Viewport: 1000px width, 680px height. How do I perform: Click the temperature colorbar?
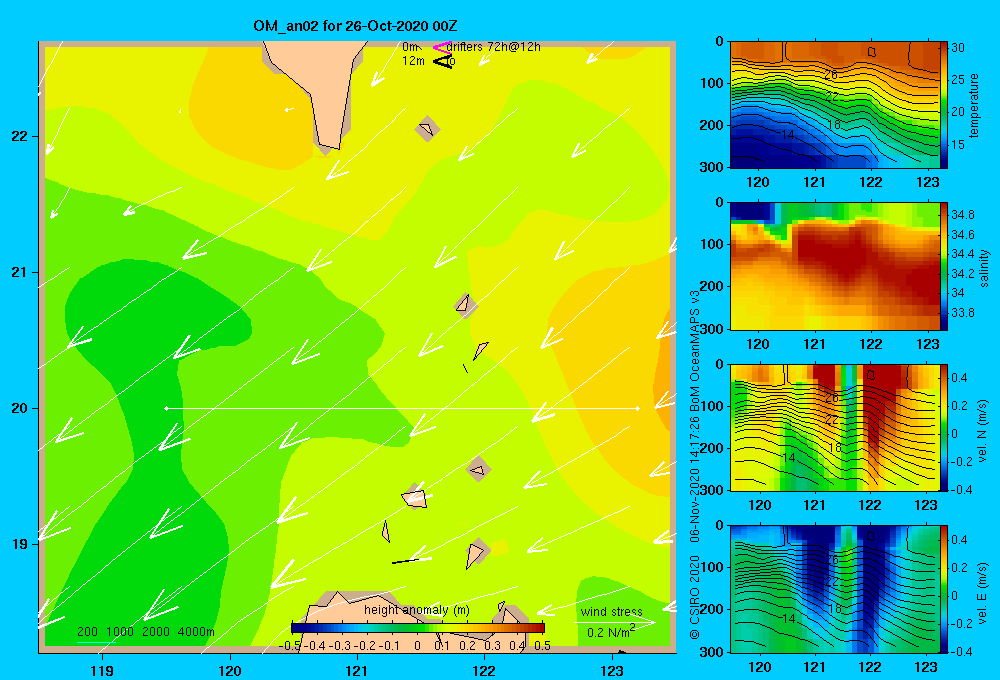944,105
